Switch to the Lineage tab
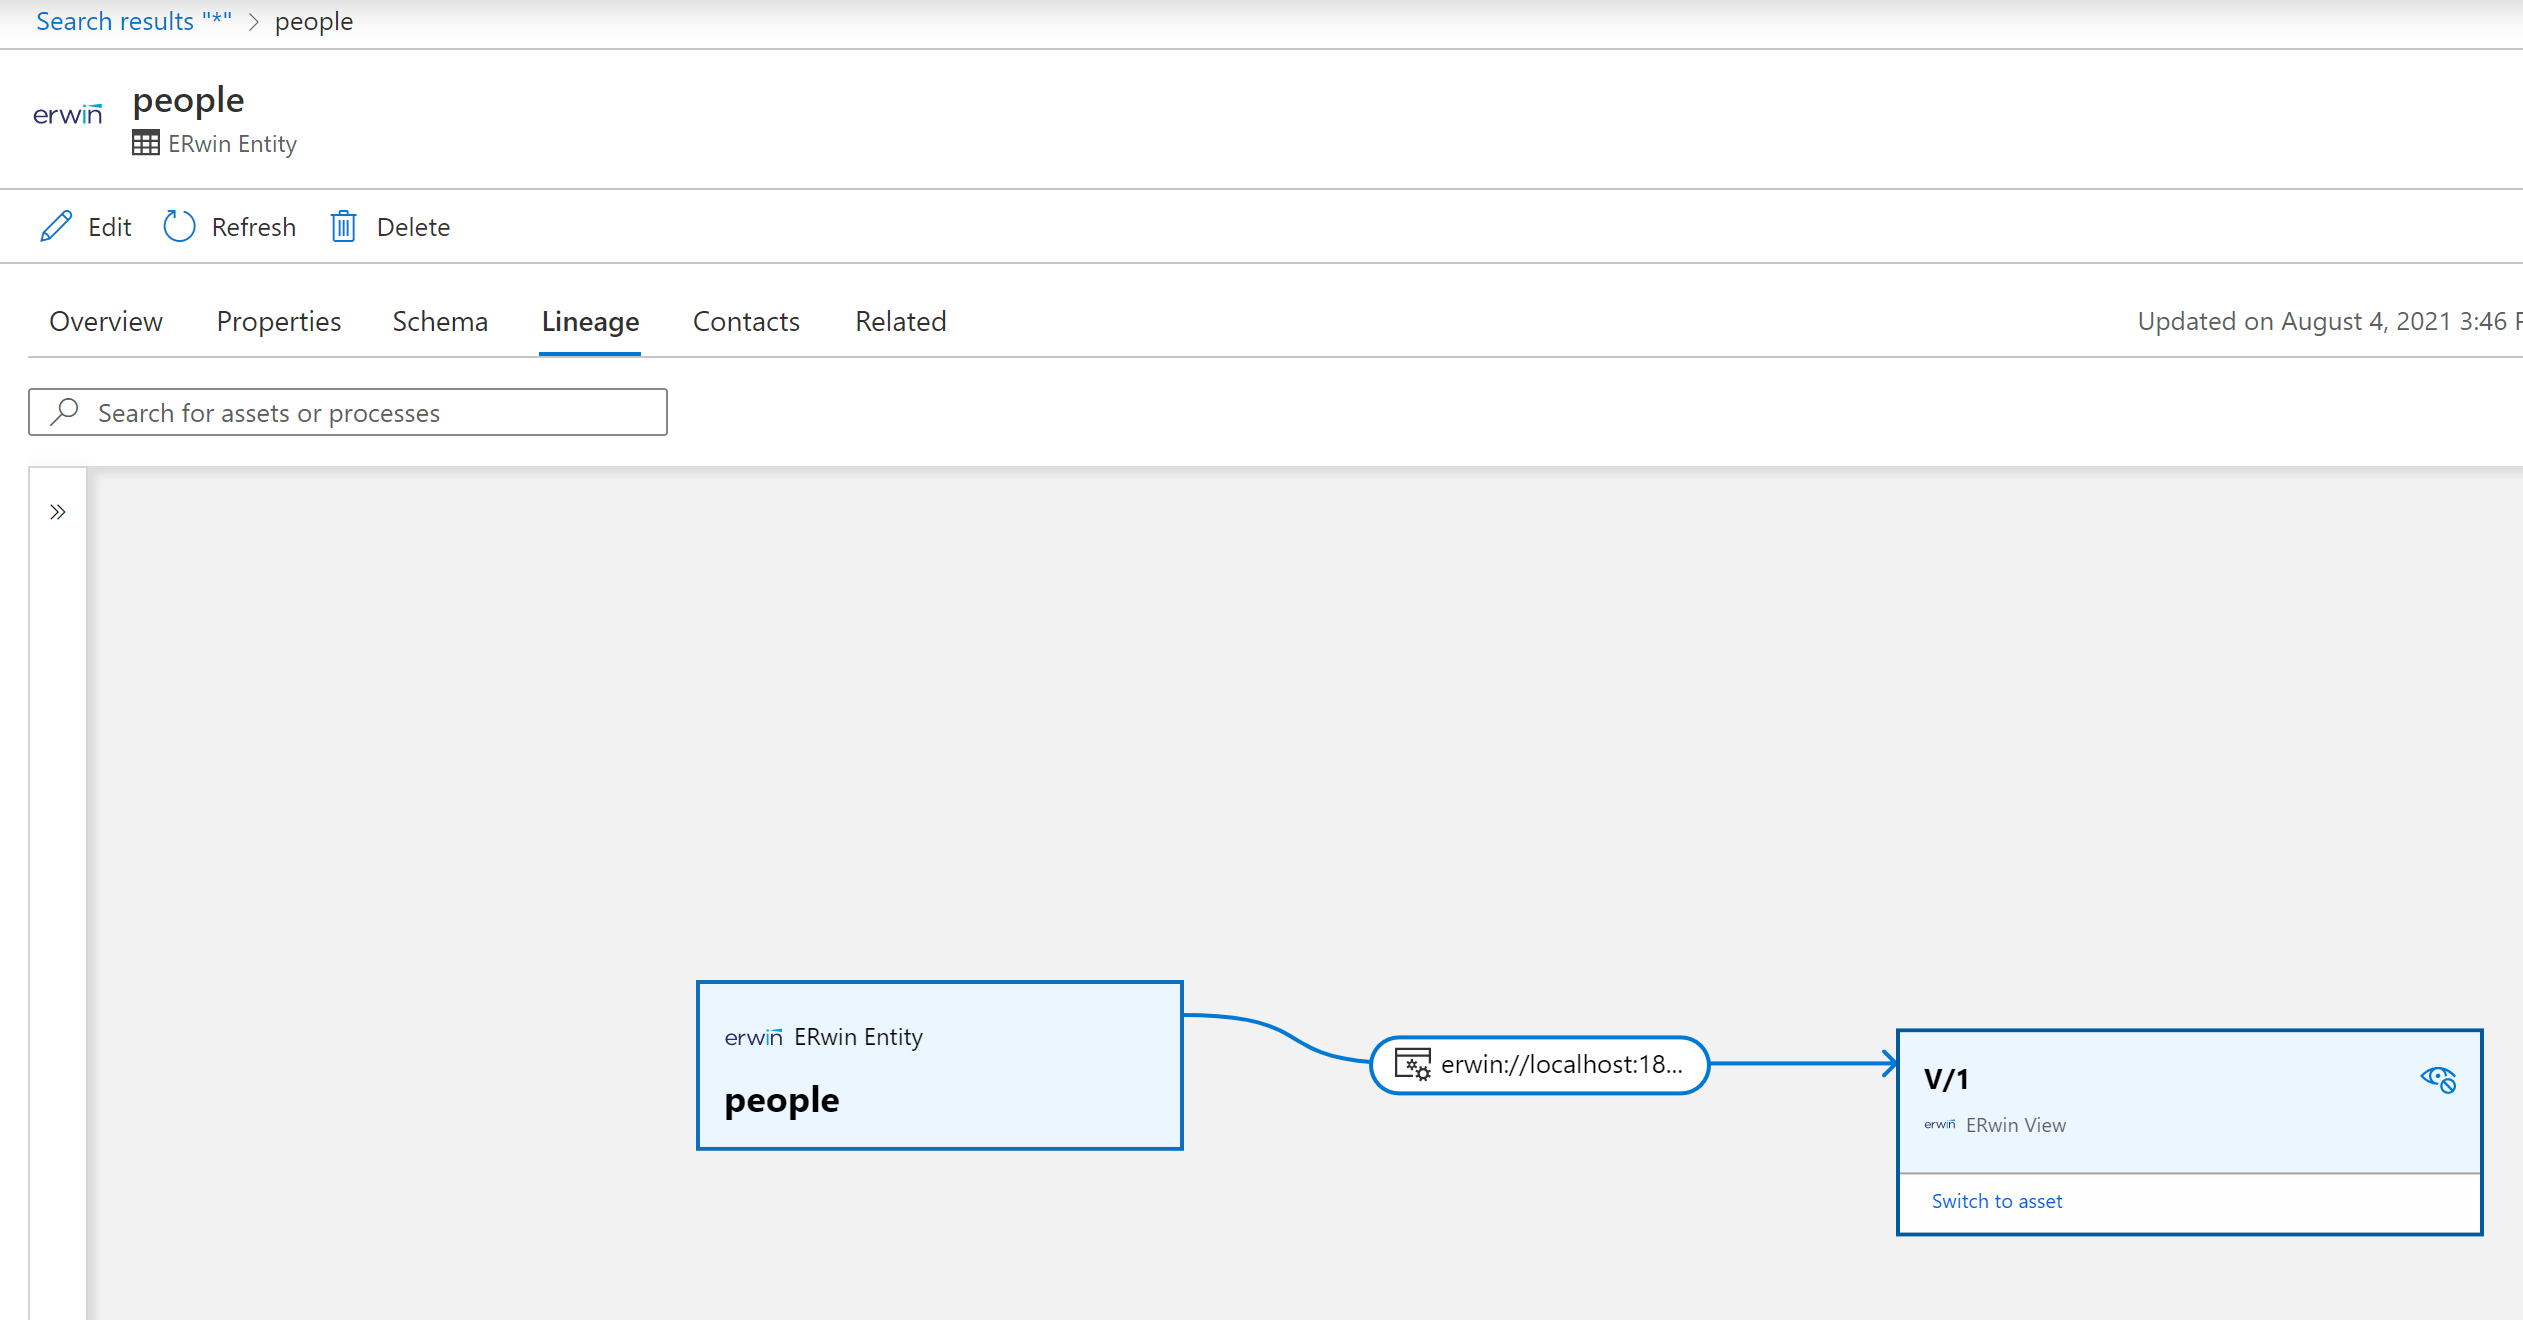The width and height of the screenshot is (2523, 1320). [591, 320]
